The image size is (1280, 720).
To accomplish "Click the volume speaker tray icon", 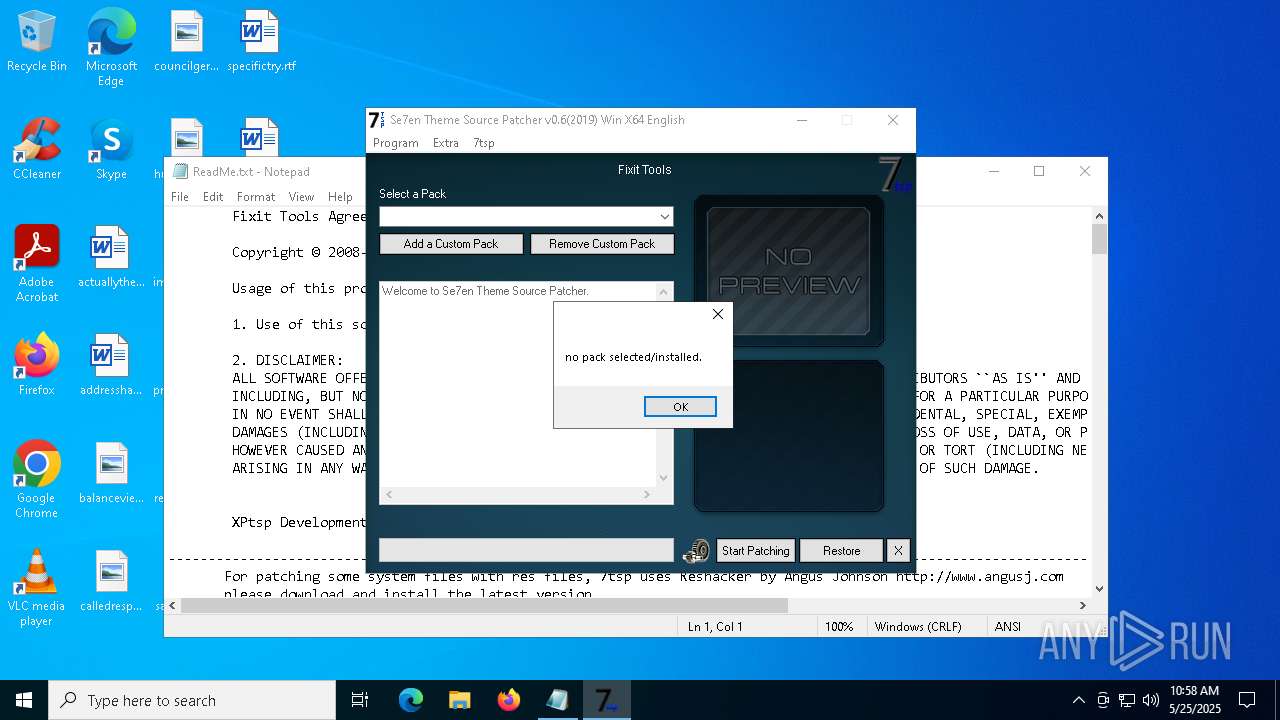I will coord(1151,700).
